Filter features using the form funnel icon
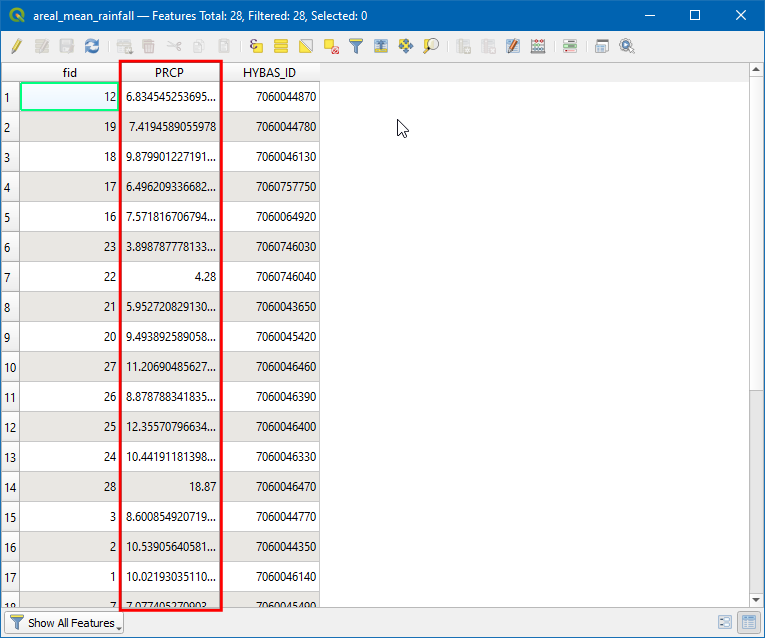Screen dimensions: 765x638 [356, 46]
